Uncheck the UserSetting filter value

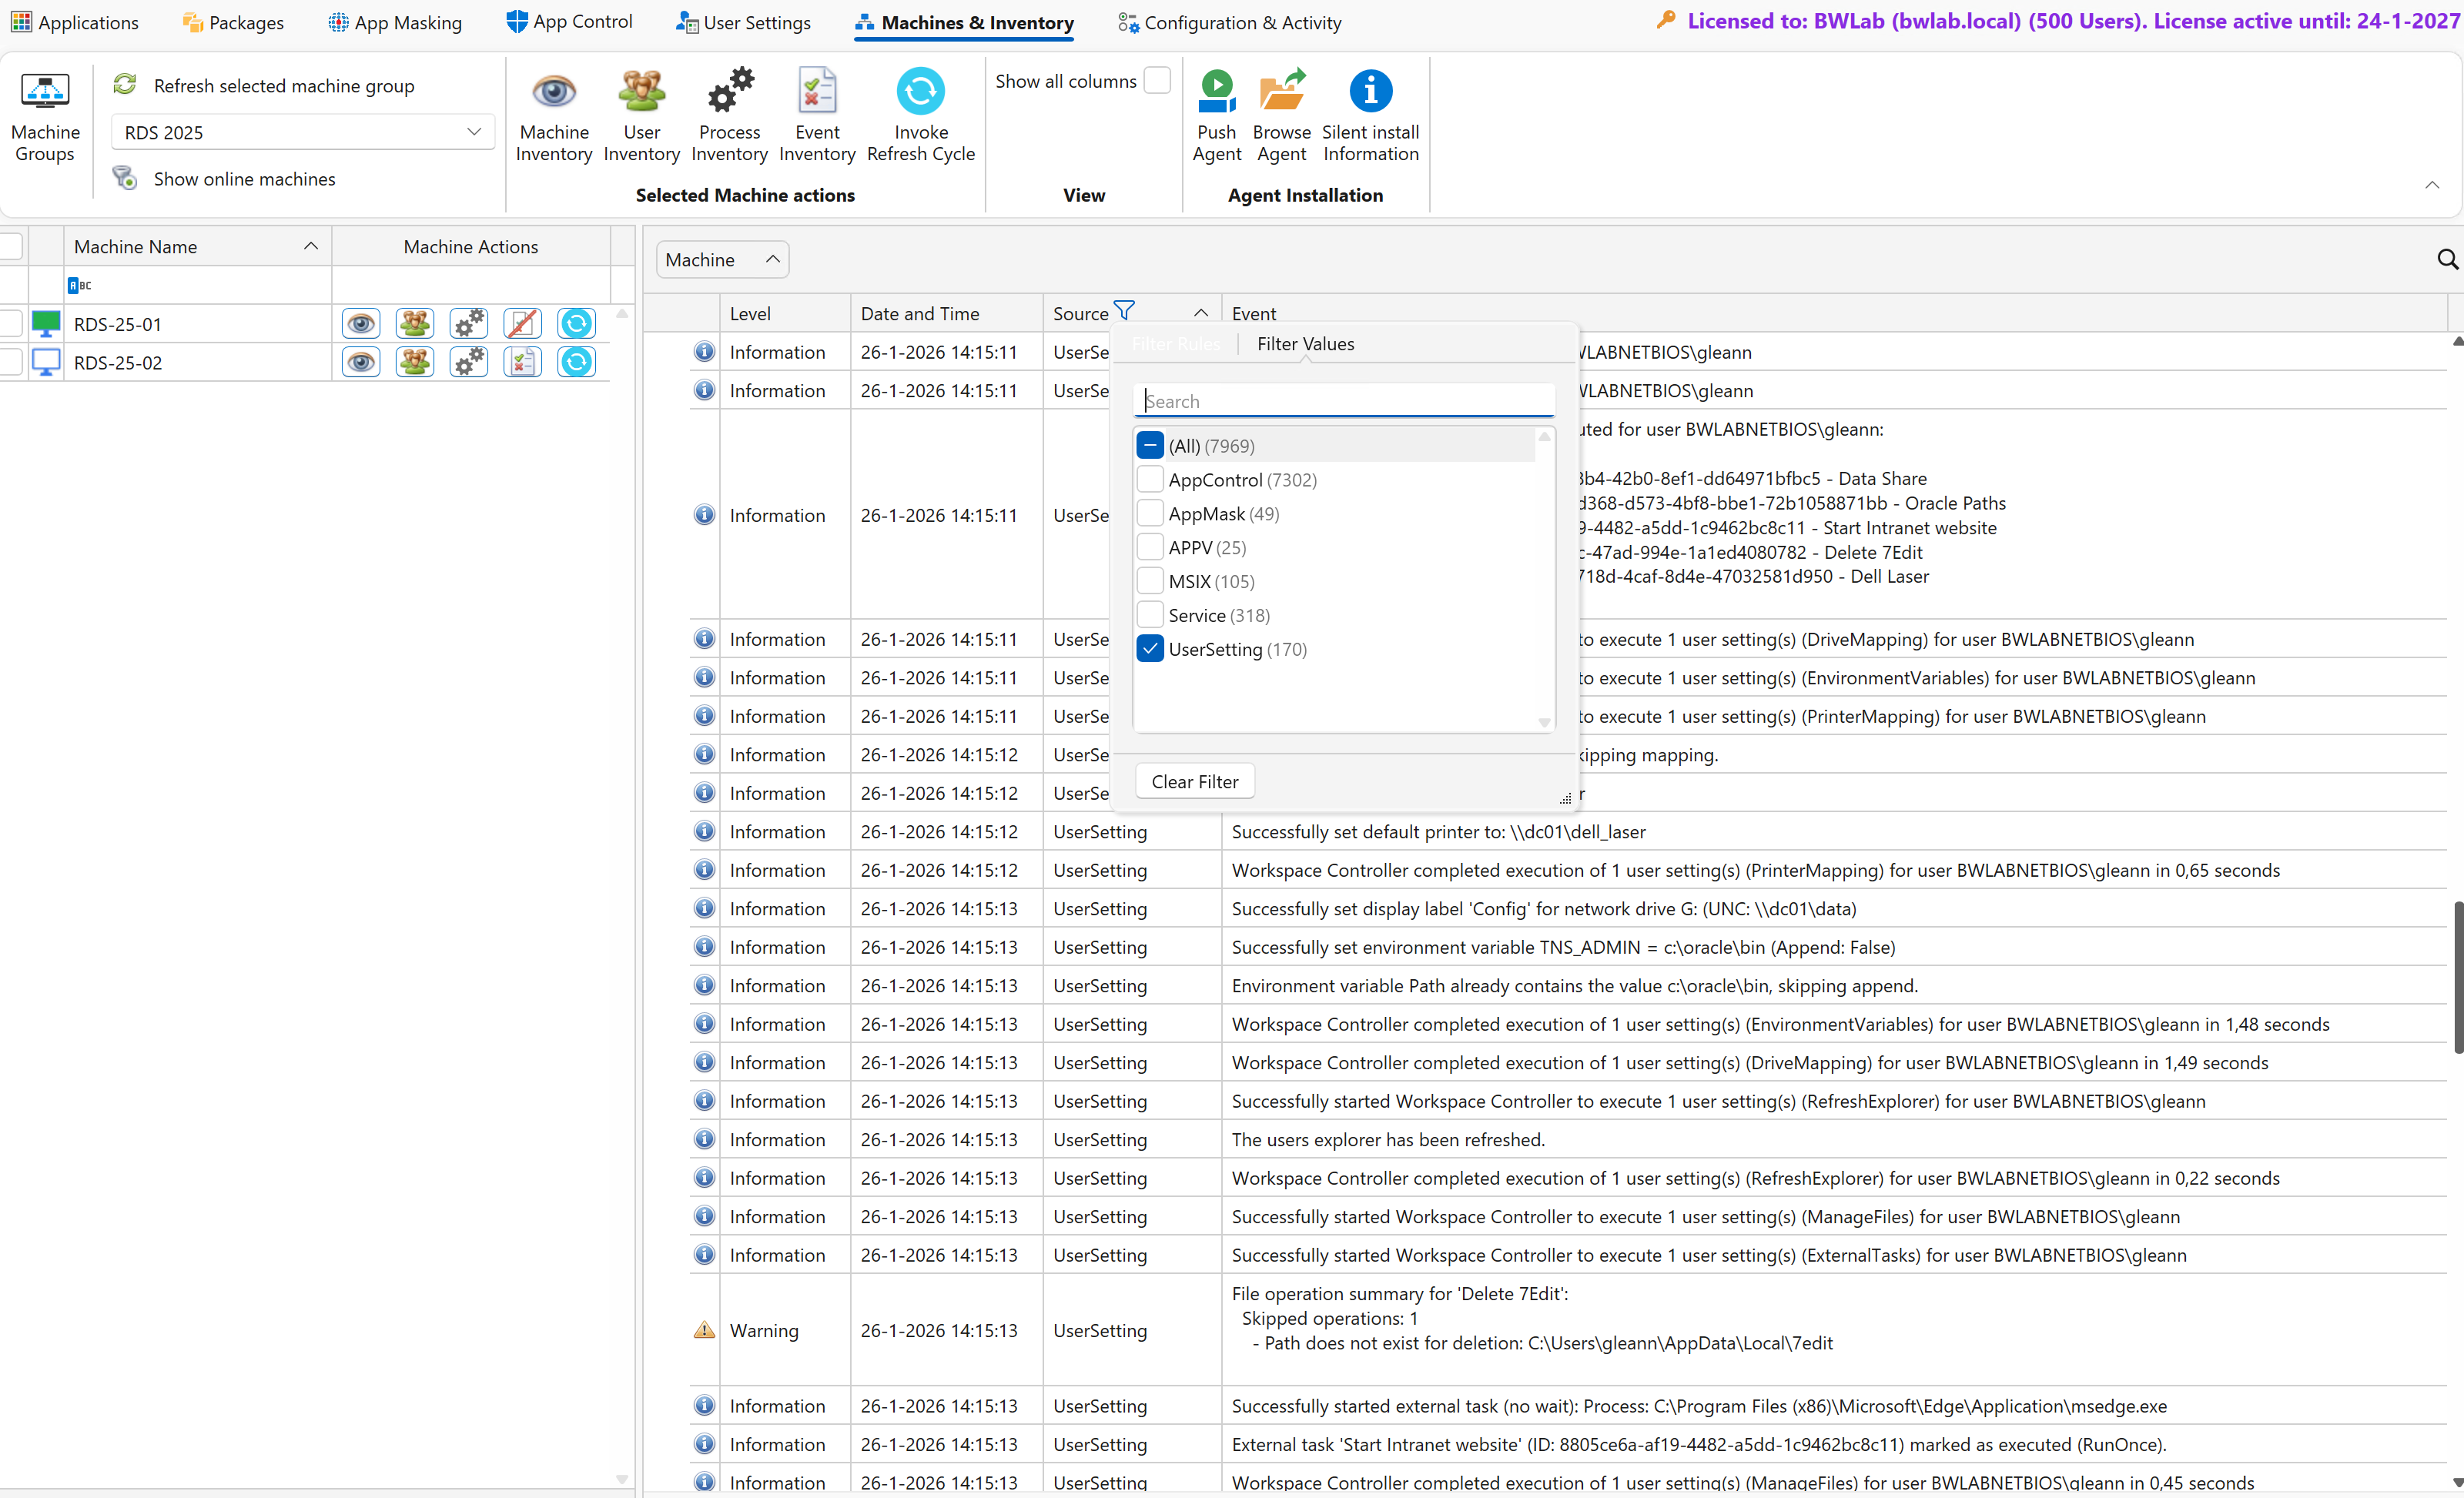tap(1150, 649)
